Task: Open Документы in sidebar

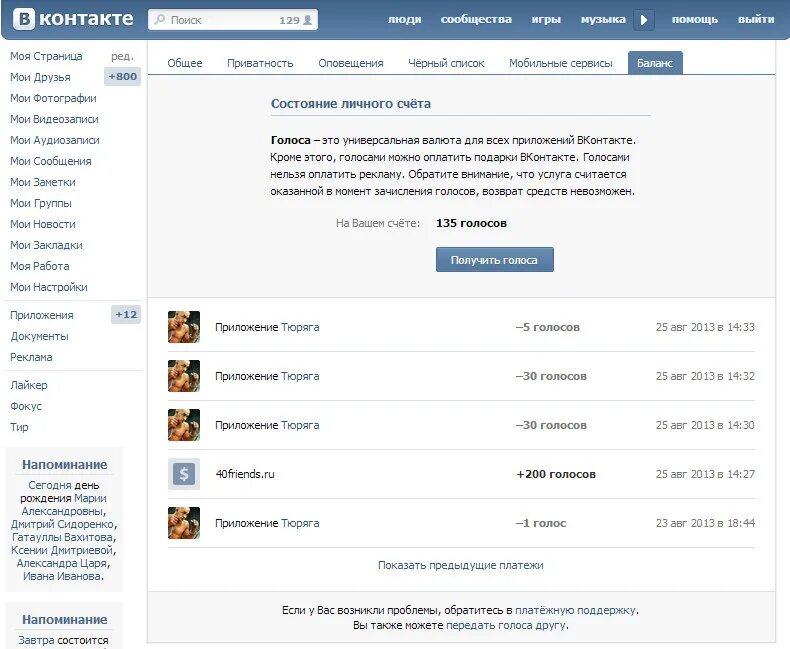Action: (39, 336)
